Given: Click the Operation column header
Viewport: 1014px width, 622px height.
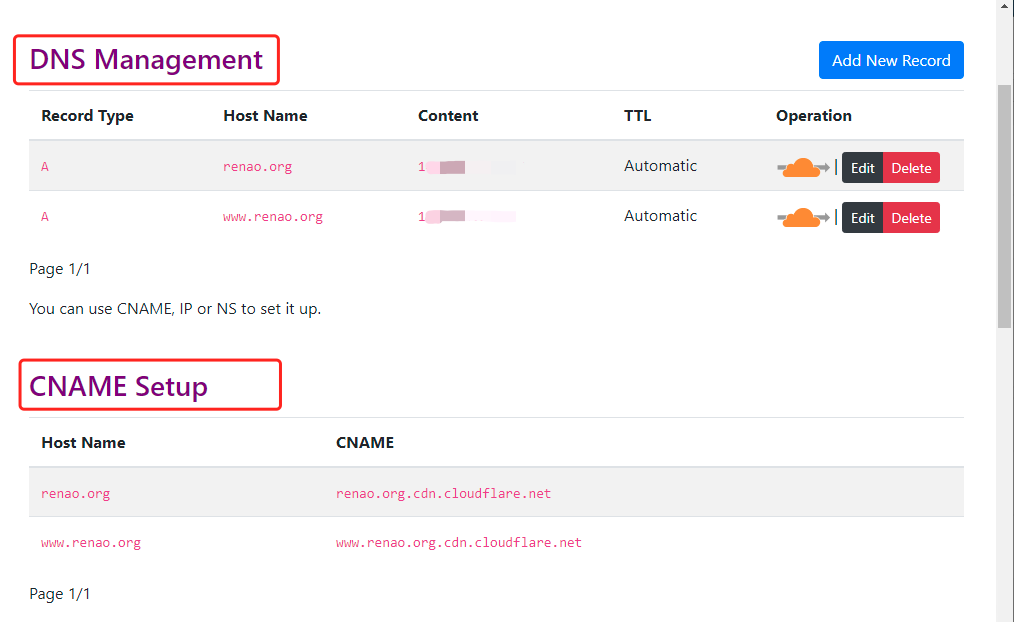Looking at the screenshot, I should pos(813,116).
